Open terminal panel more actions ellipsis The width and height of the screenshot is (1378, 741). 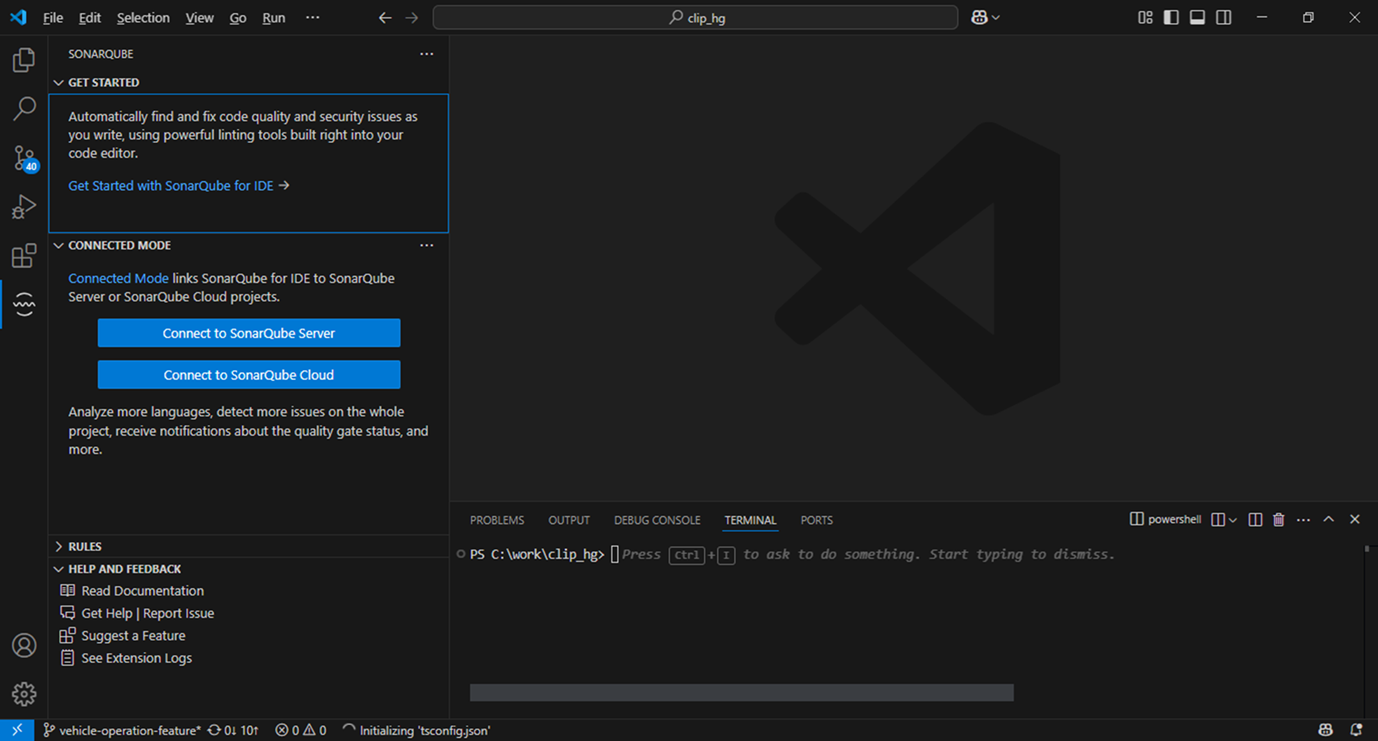coord(1303,520)
